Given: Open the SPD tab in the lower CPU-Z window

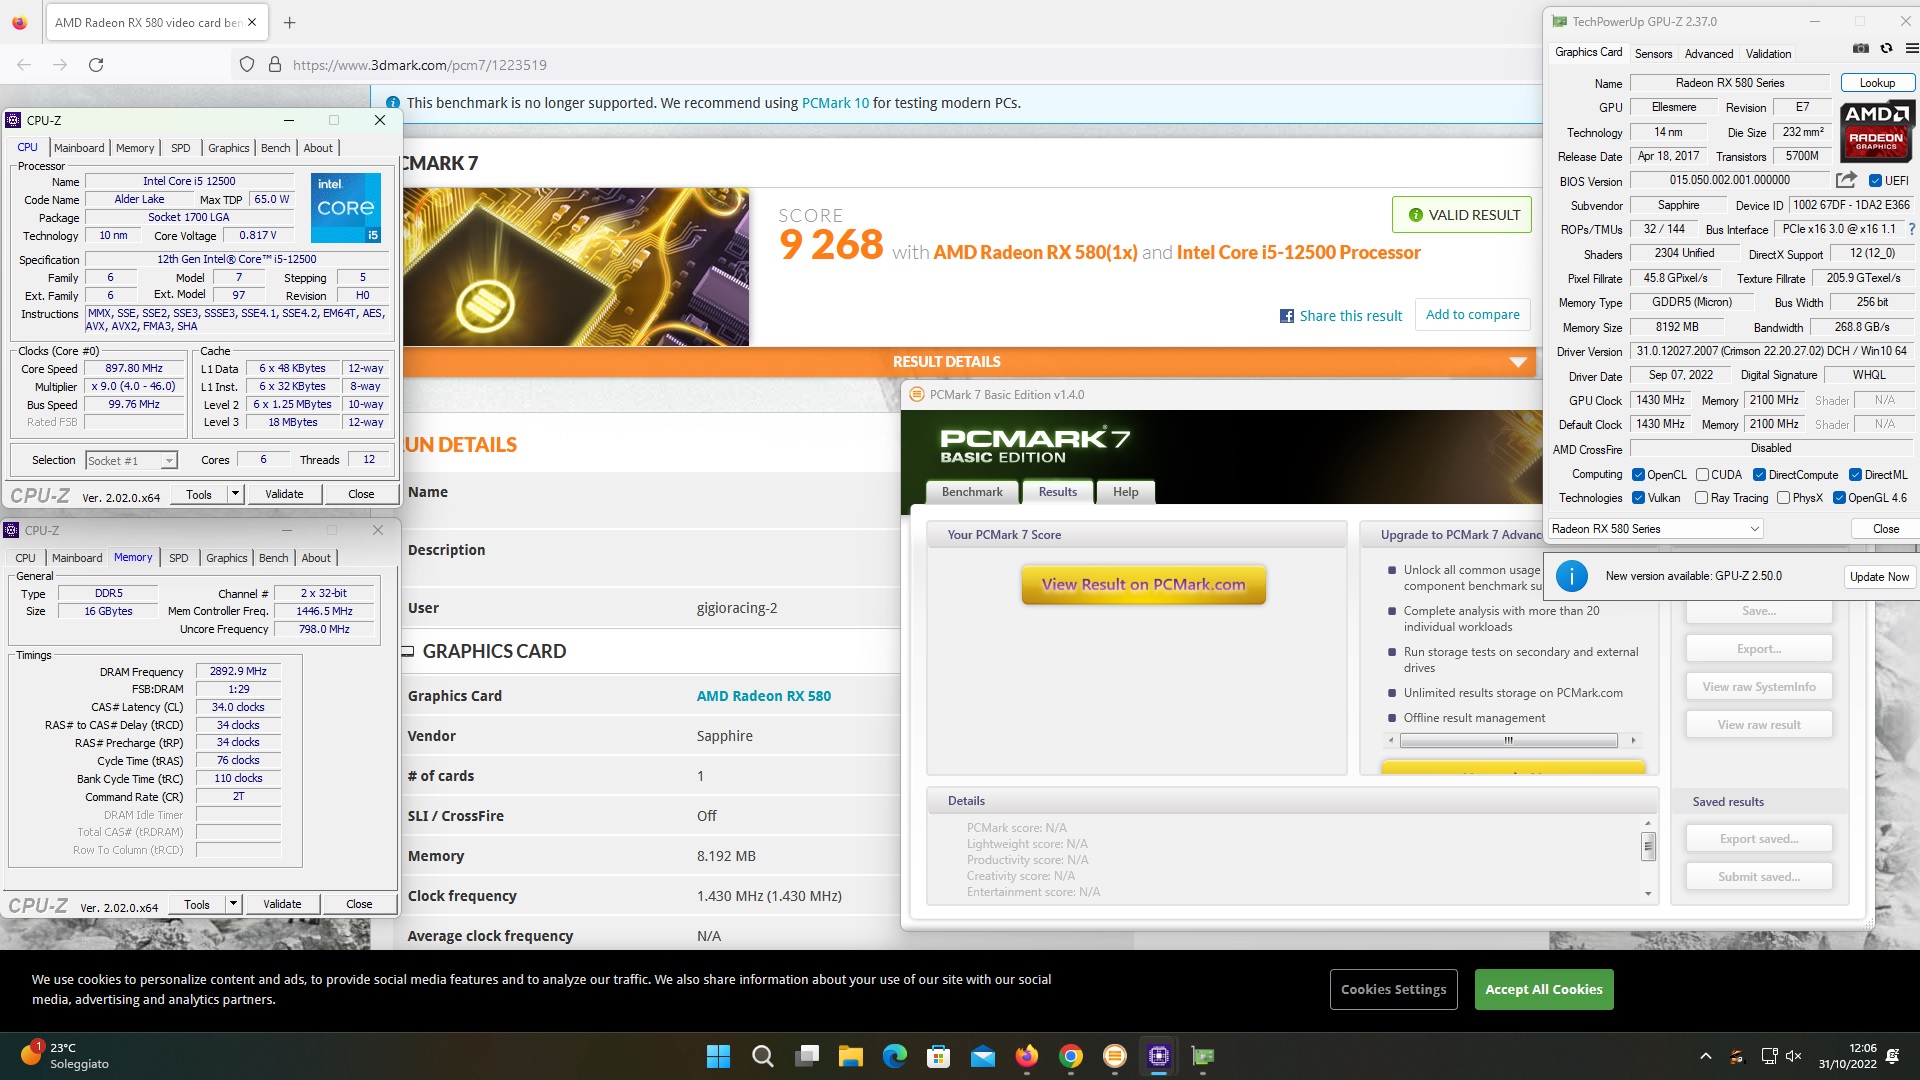Looking at the screenshot, I should tap(178, 558).
